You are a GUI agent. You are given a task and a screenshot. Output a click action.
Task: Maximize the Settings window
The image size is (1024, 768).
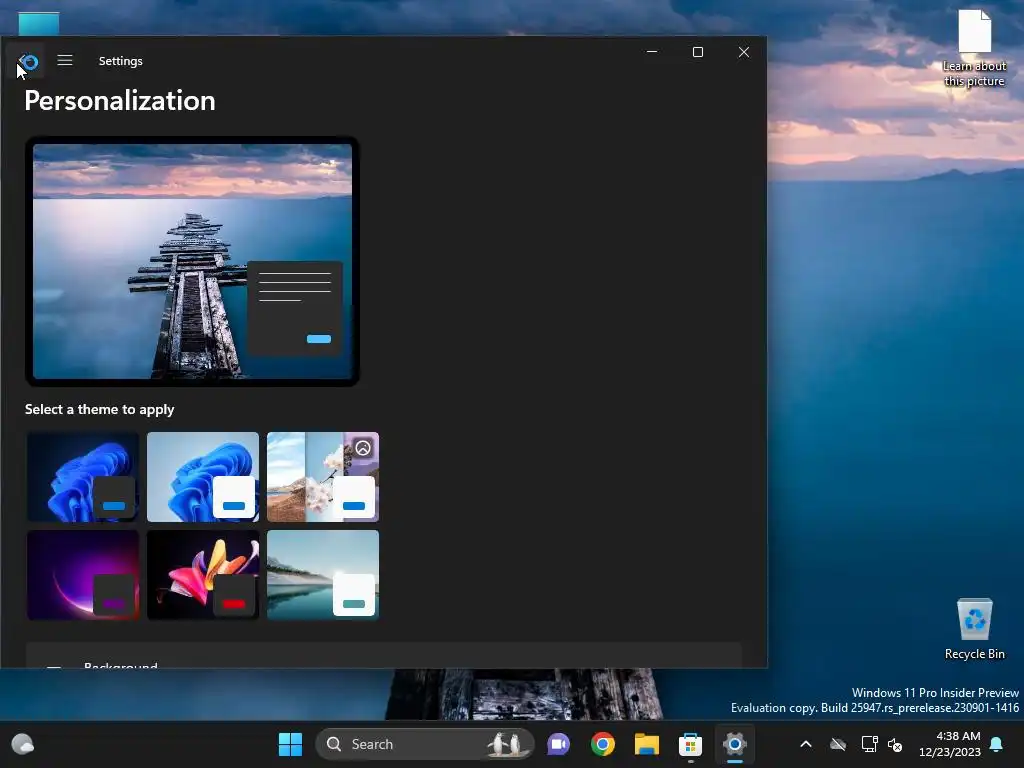point(697,52)
